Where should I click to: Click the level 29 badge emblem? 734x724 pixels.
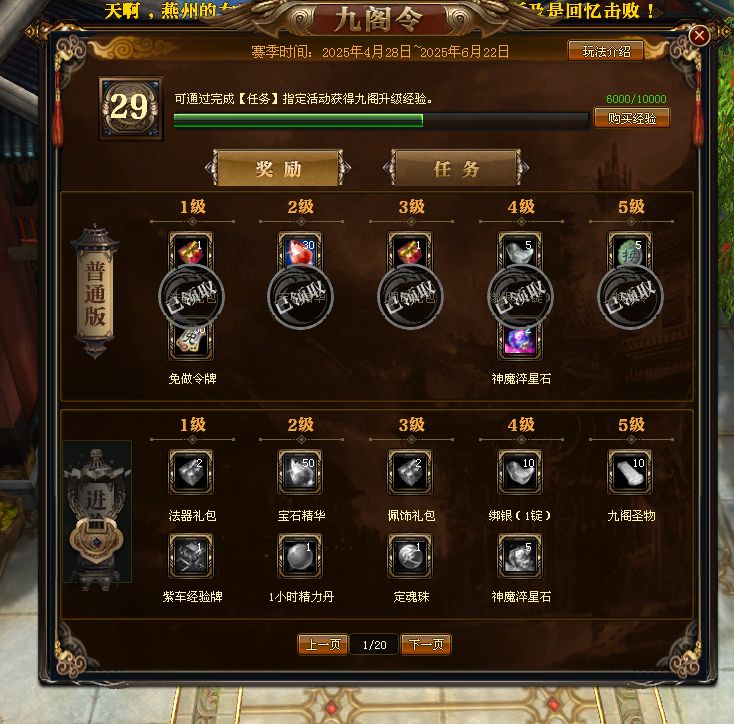click(131, 108)
